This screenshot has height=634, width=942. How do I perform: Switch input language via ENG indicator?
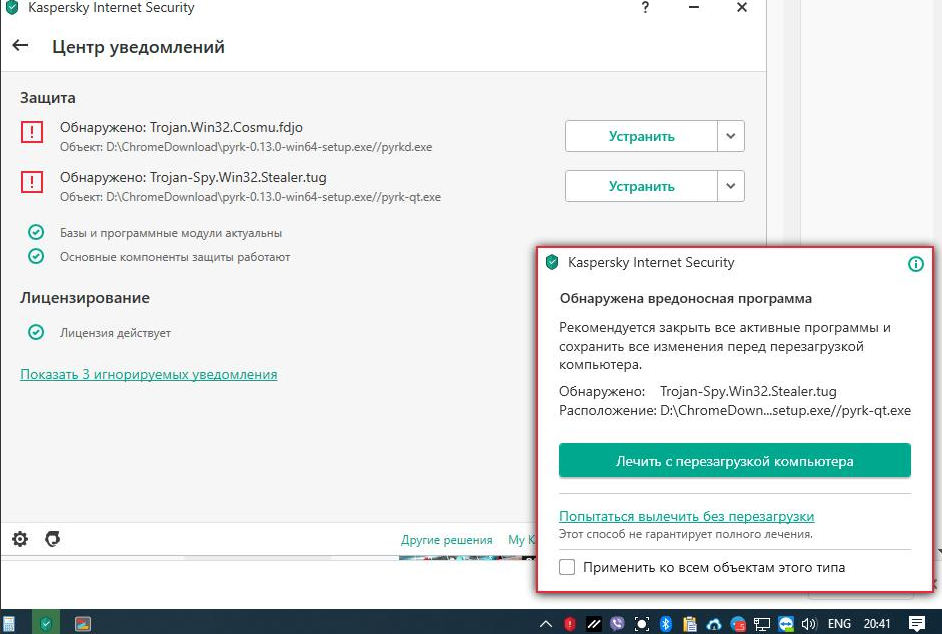click(x=839, y=624)
